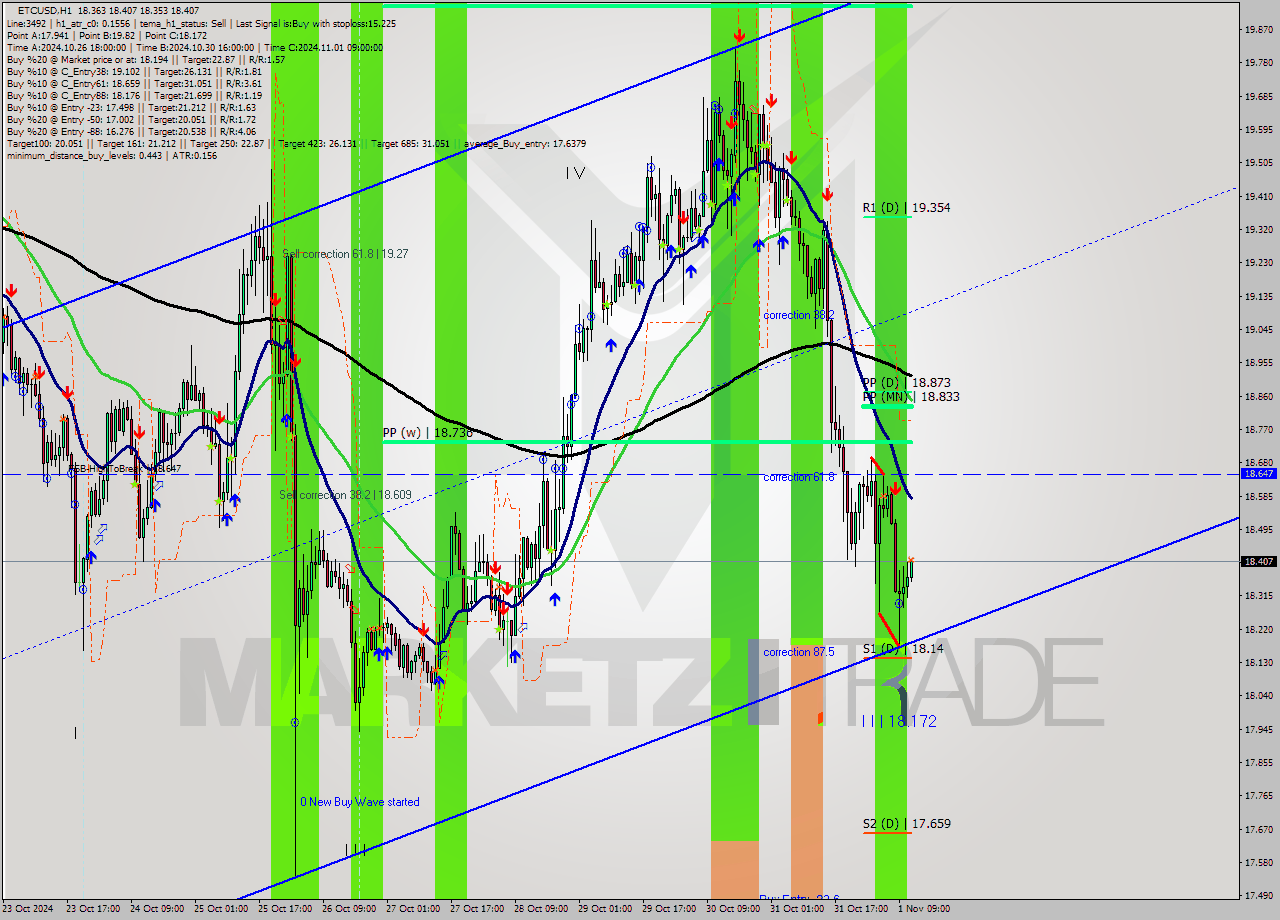Select the 'PP (D) | 18.873' pivot label
The width and height of the screenshot is (1280, 920).
(906, 382)
